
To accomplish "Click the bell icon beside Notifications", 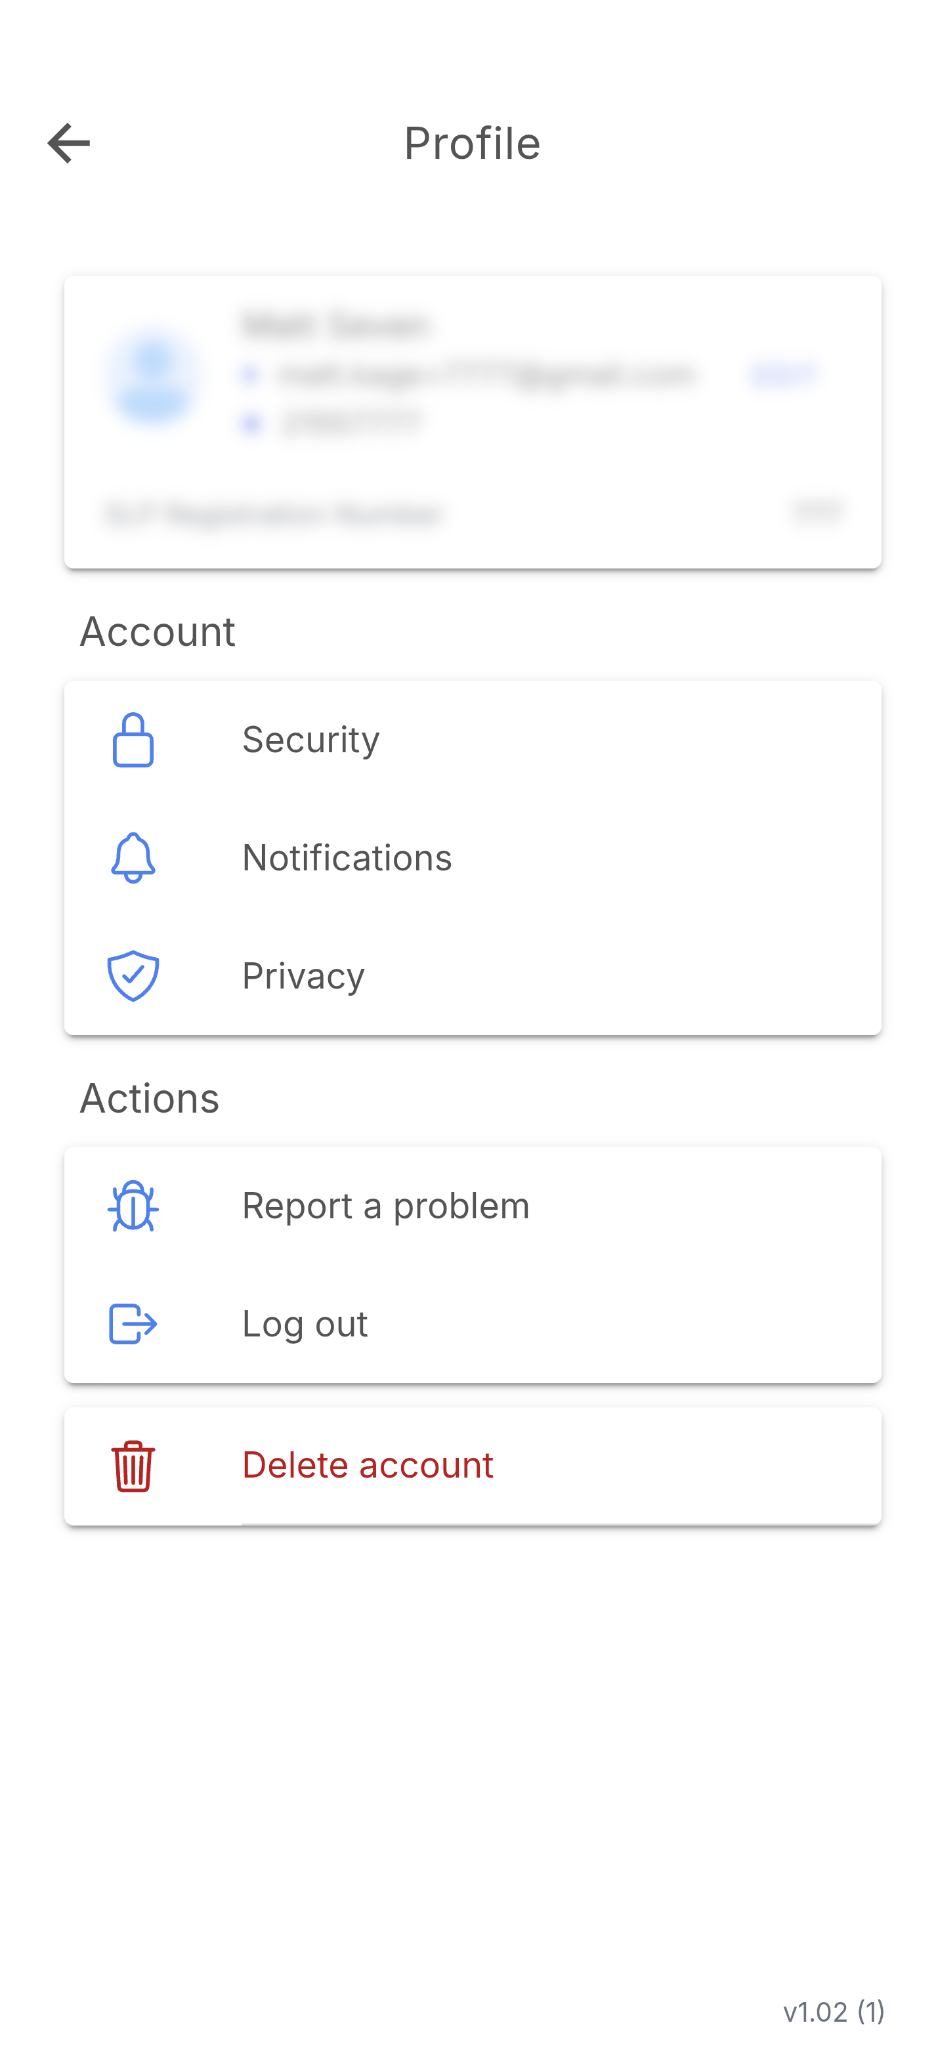I will tap(133, 858).
